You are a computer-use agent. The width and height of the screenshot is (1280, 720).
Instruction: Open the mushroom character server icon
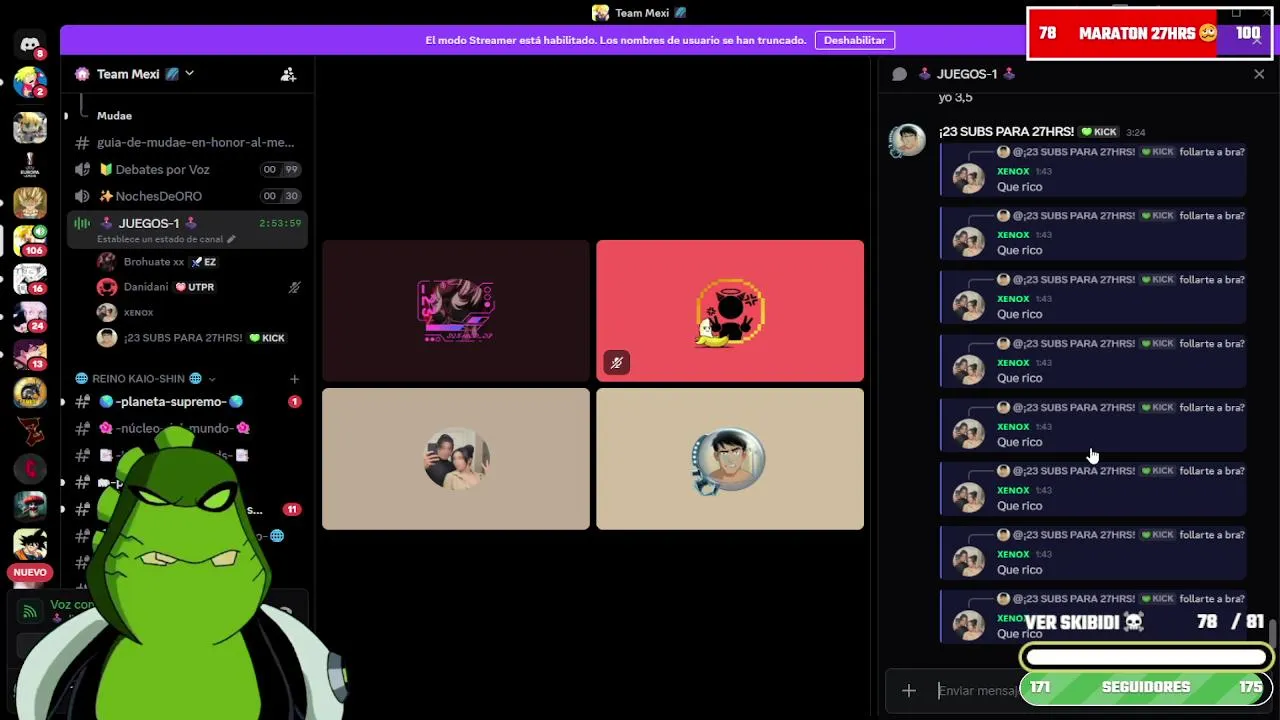click(30, 505)
